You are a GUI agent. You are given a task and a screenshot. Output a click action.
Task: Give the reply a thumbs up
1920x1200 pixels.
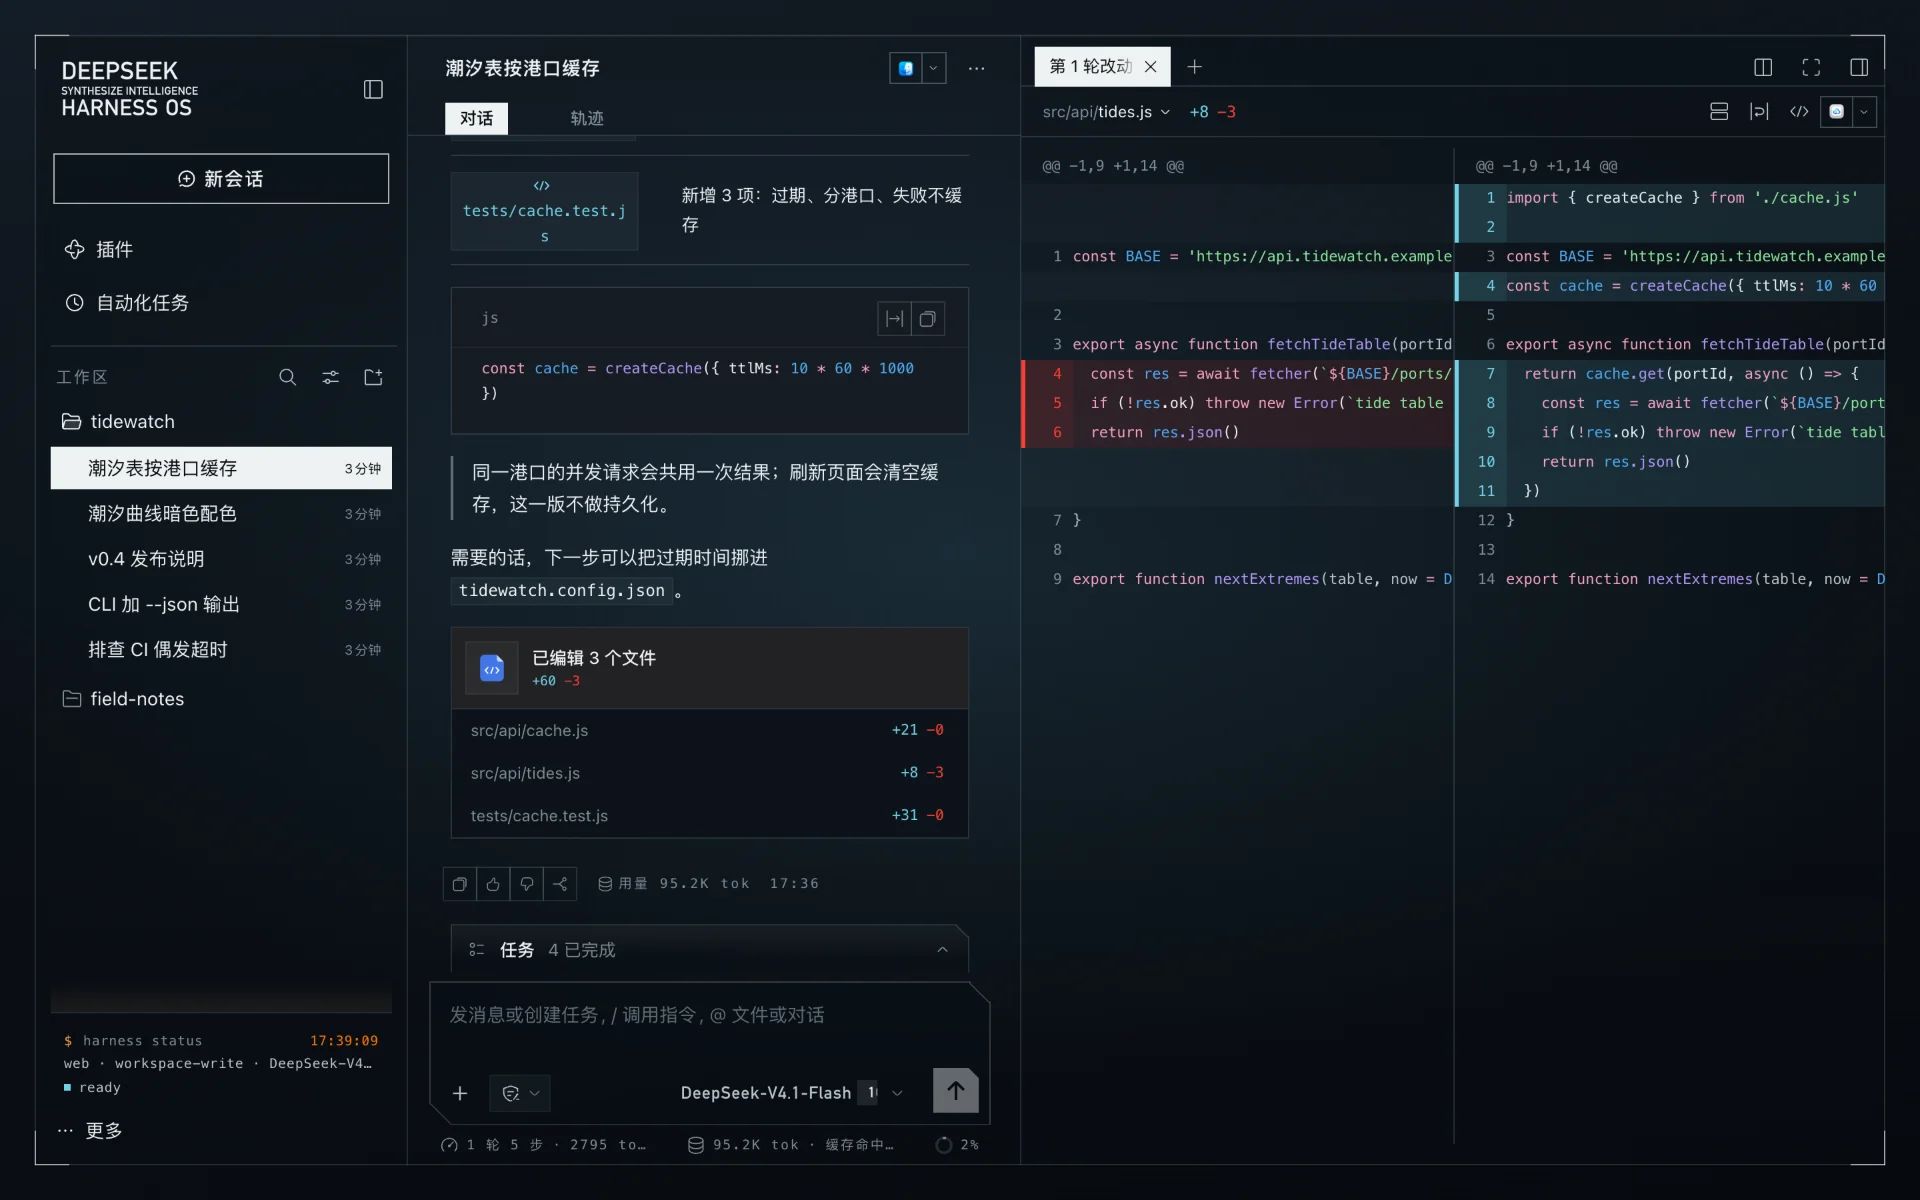(493, 884)
